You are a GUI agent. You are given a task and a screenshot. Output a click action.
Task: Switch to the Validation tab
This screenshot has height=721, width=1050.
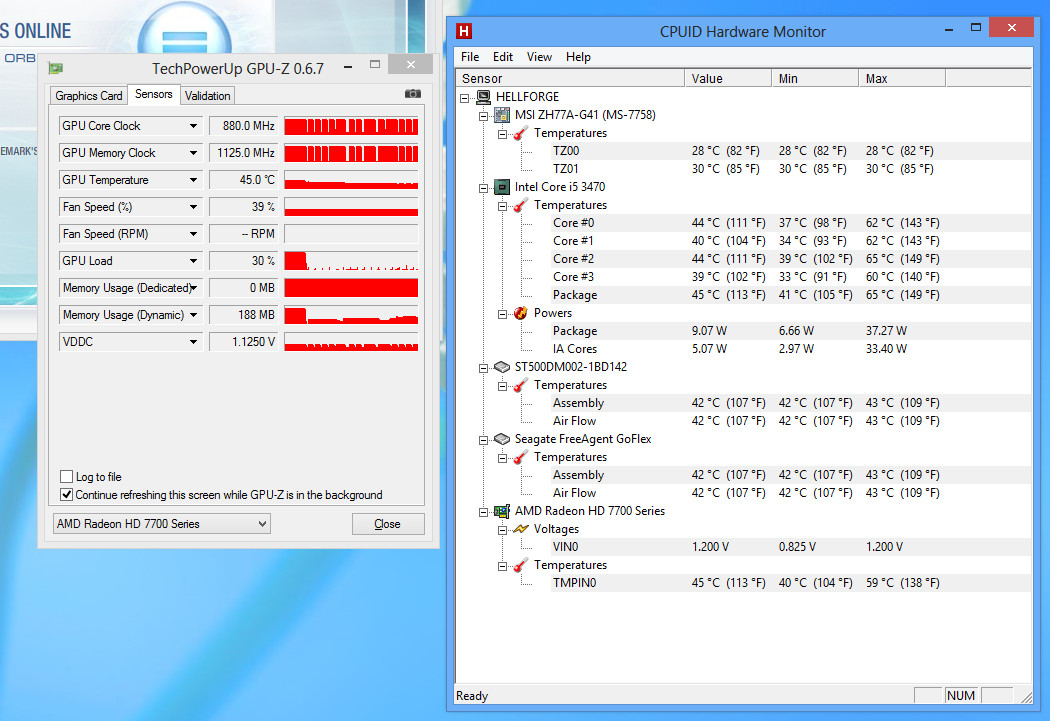[207, 96]
